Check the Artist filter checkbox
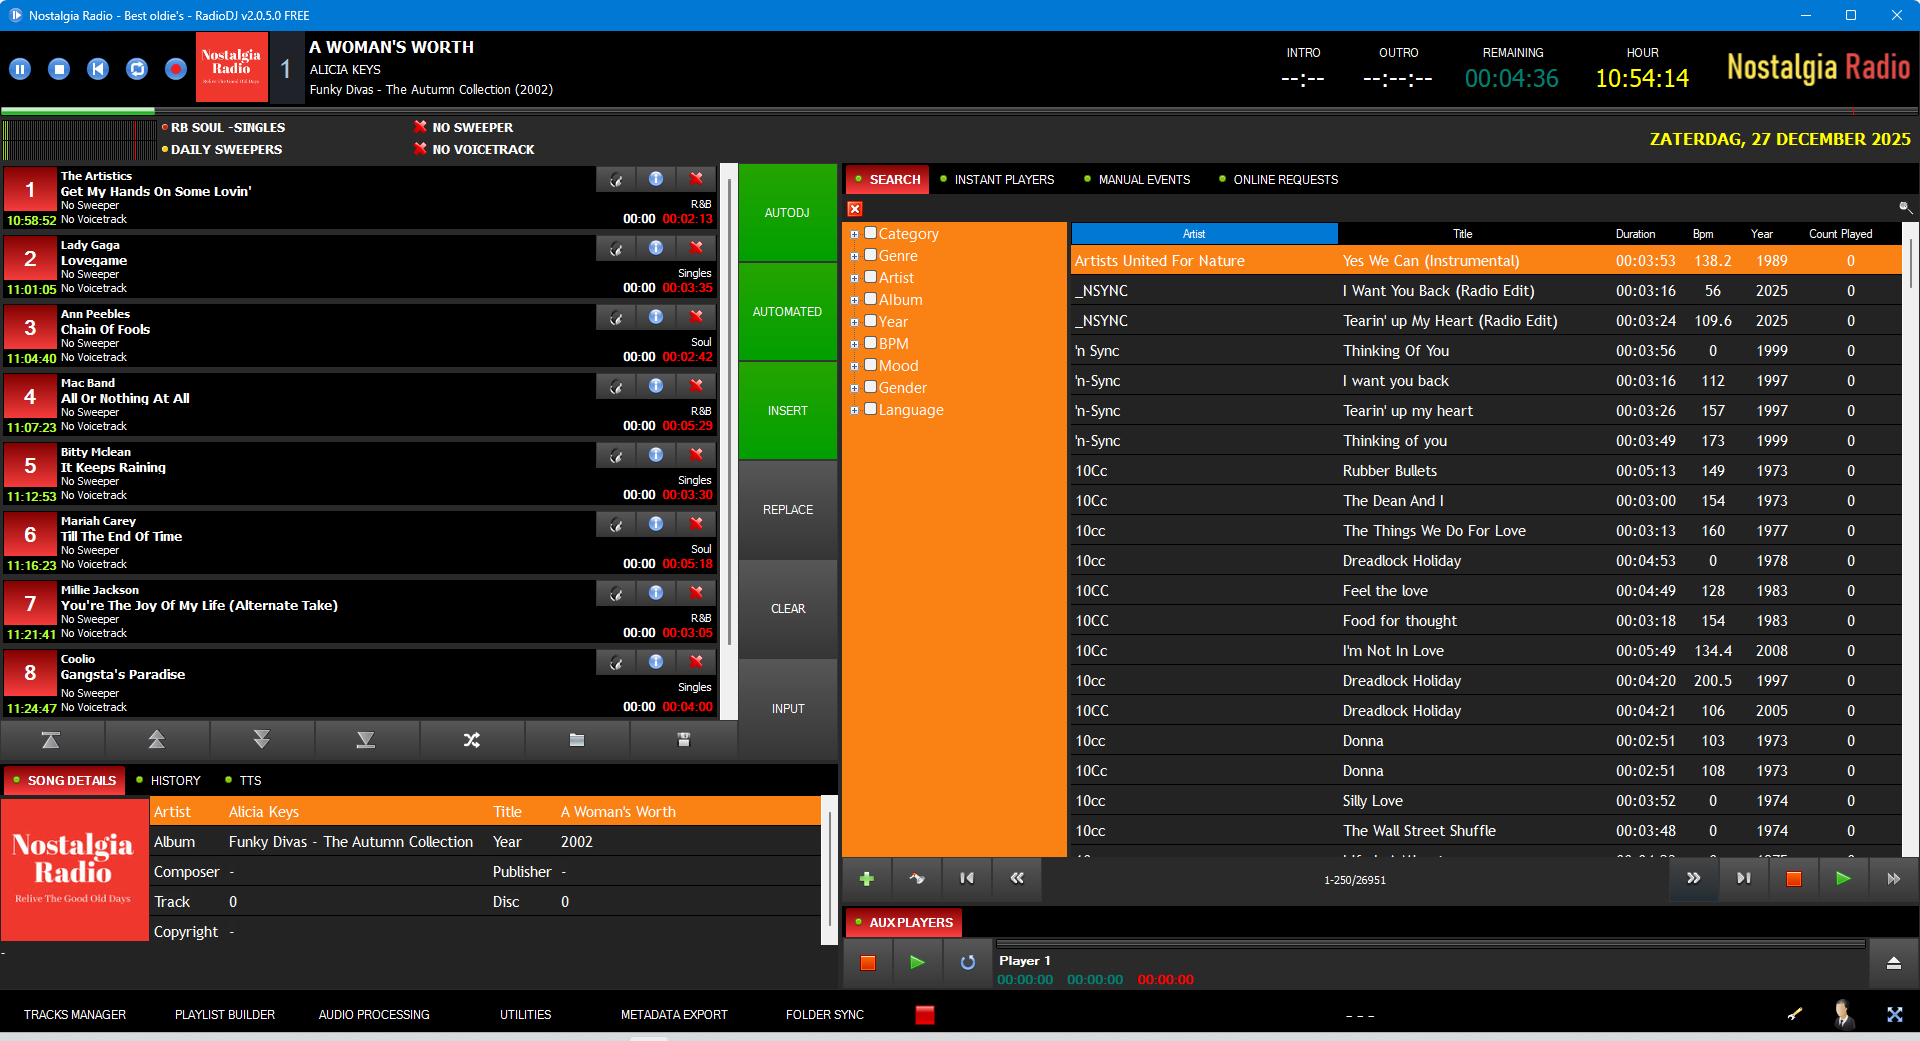This screenshot has height=1041, width=1920. point(870,277)
